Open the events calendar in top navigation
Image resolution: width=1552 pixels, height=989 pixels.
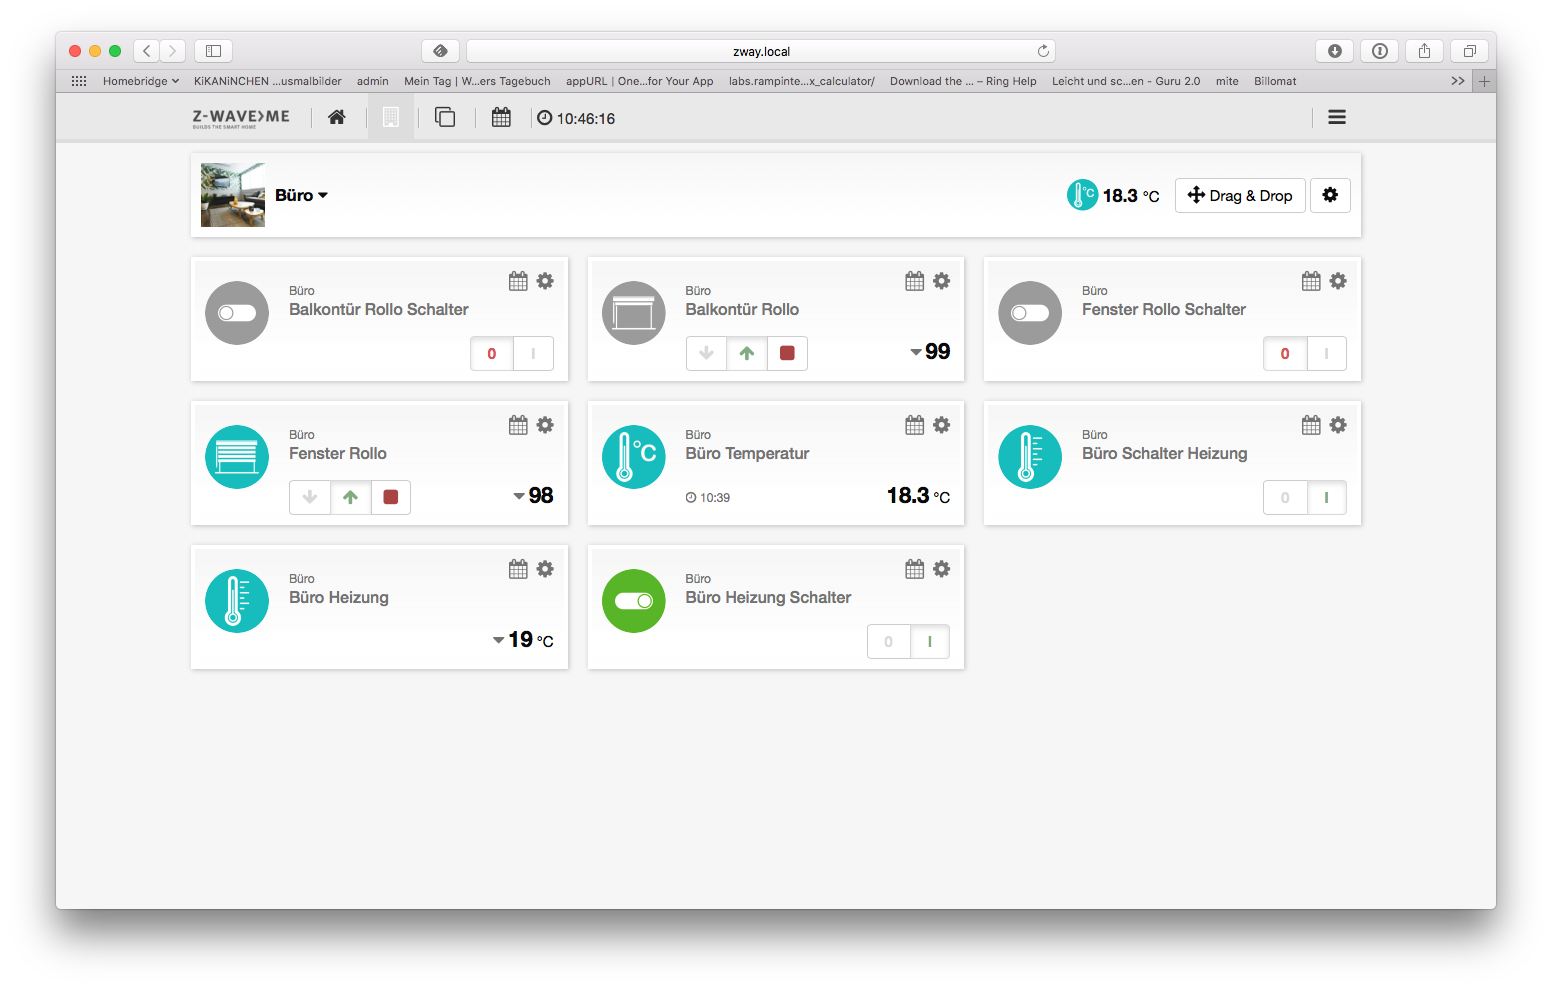(501, 118)
